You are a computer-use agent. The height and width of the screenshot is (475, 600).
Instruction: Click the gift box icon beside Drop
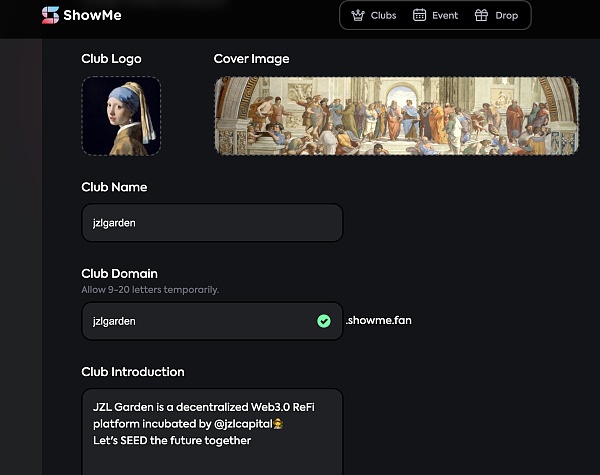[x=481, y=15]
